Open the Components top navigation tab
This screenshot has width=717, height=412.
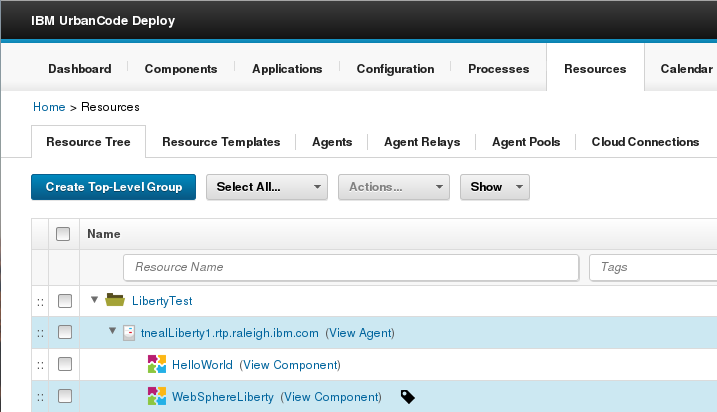click(x=181, y=69)
